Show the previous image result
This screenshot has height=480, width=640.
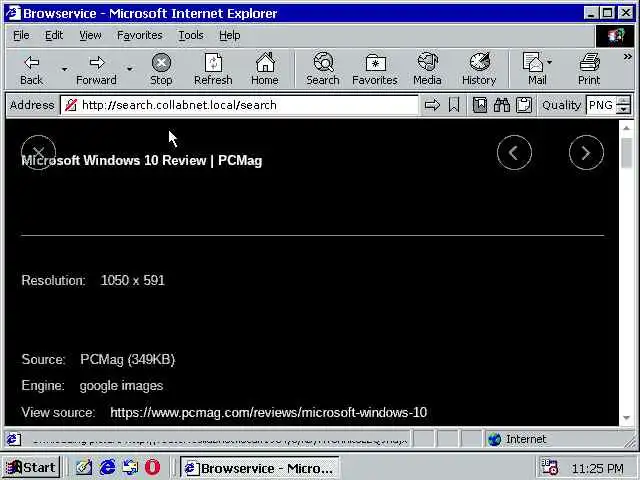tap(514, 153)
